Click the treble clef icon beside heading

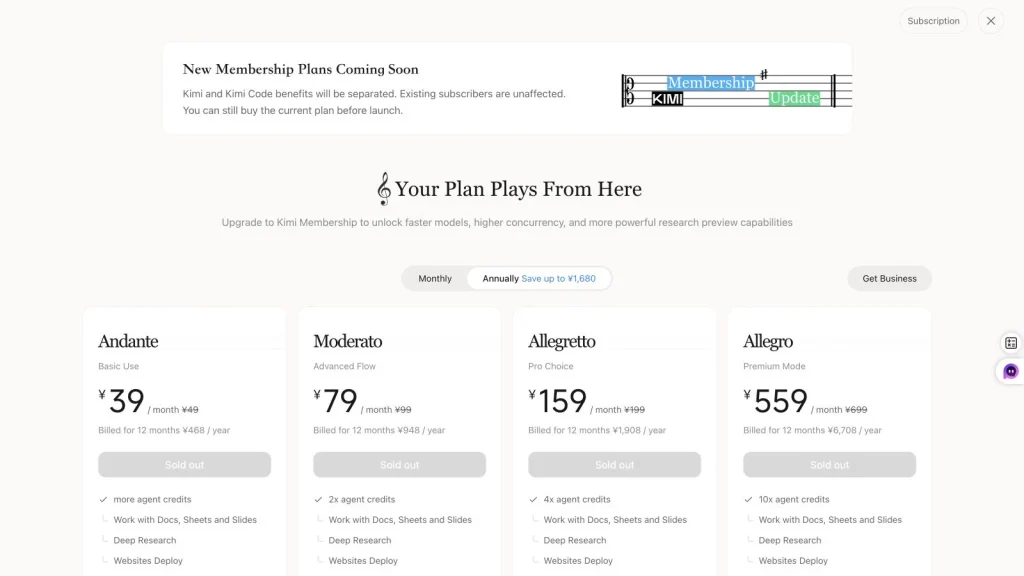[384, 189]
